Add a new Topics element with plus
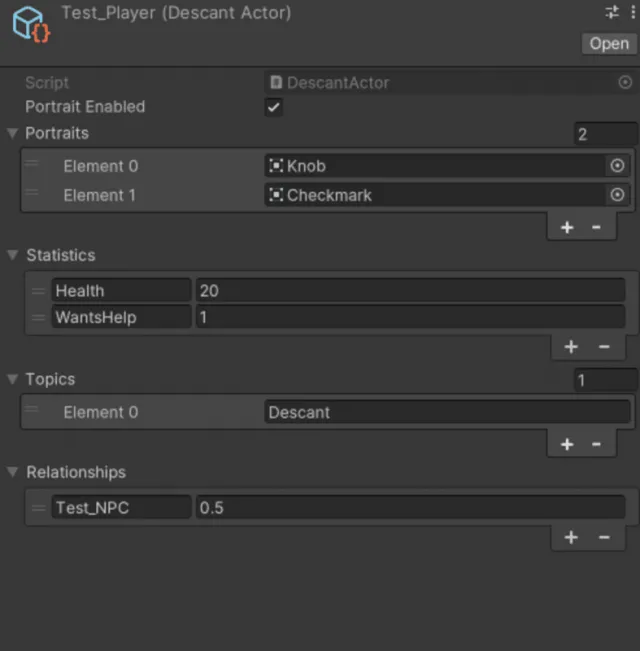The height and width of the screenshot is (651, 640). pyautogui.click(x=567, y=445)
